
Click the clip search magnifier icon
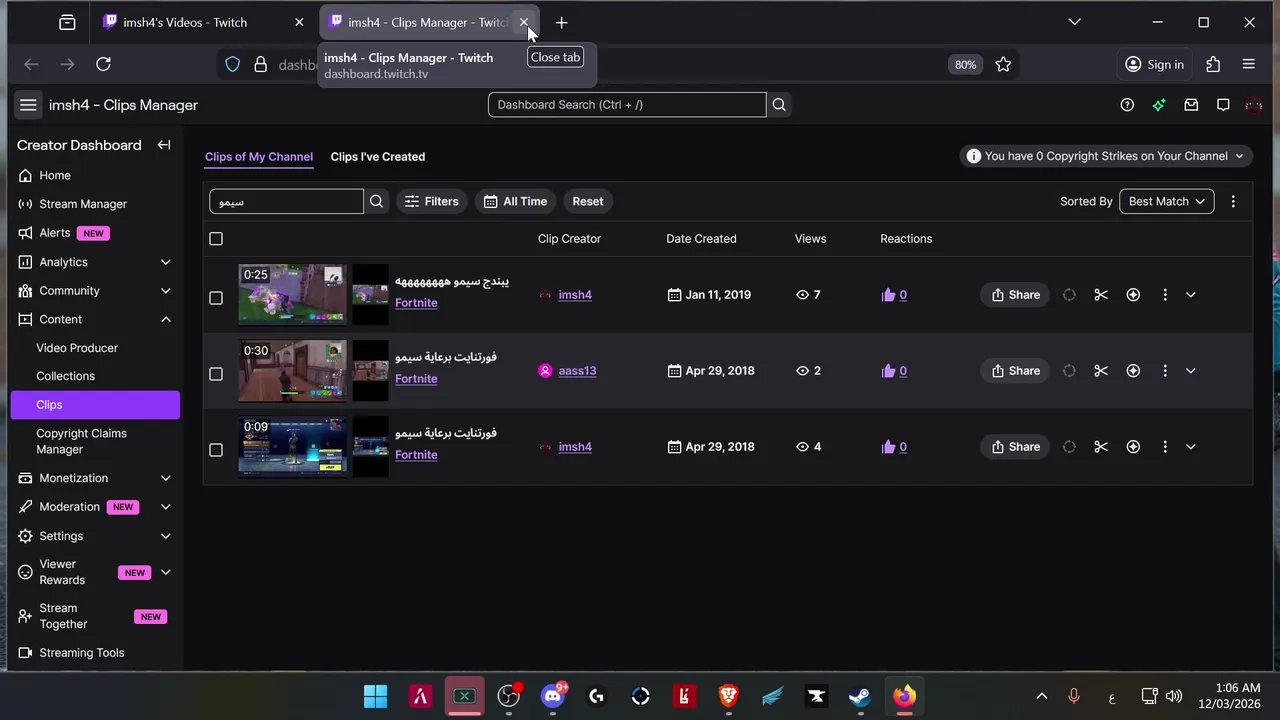click(x=377, y=201)
